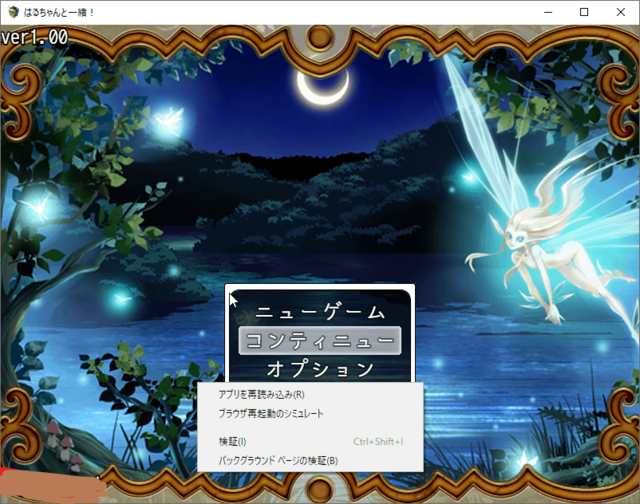Close the はるちゃんと一緒！ window
640x504 pixels.
tap(621, 12)
